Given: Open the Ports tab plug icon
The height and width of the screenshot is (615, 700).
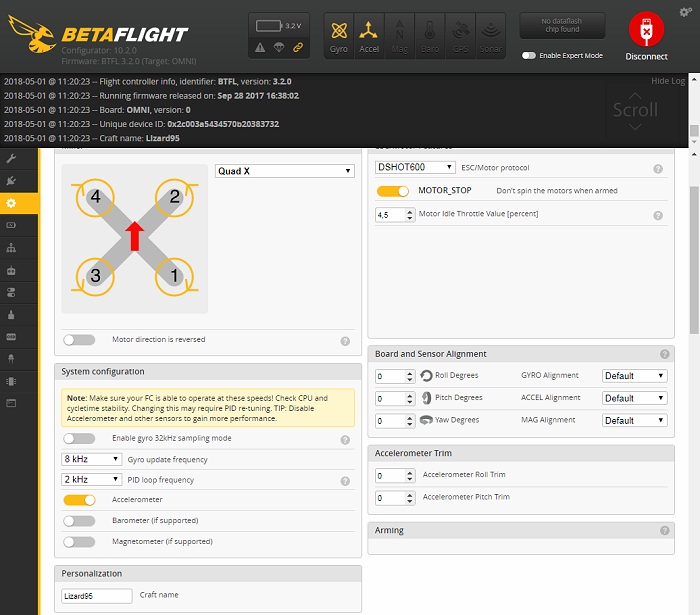Looking at the screenshot, I should 11,181.
